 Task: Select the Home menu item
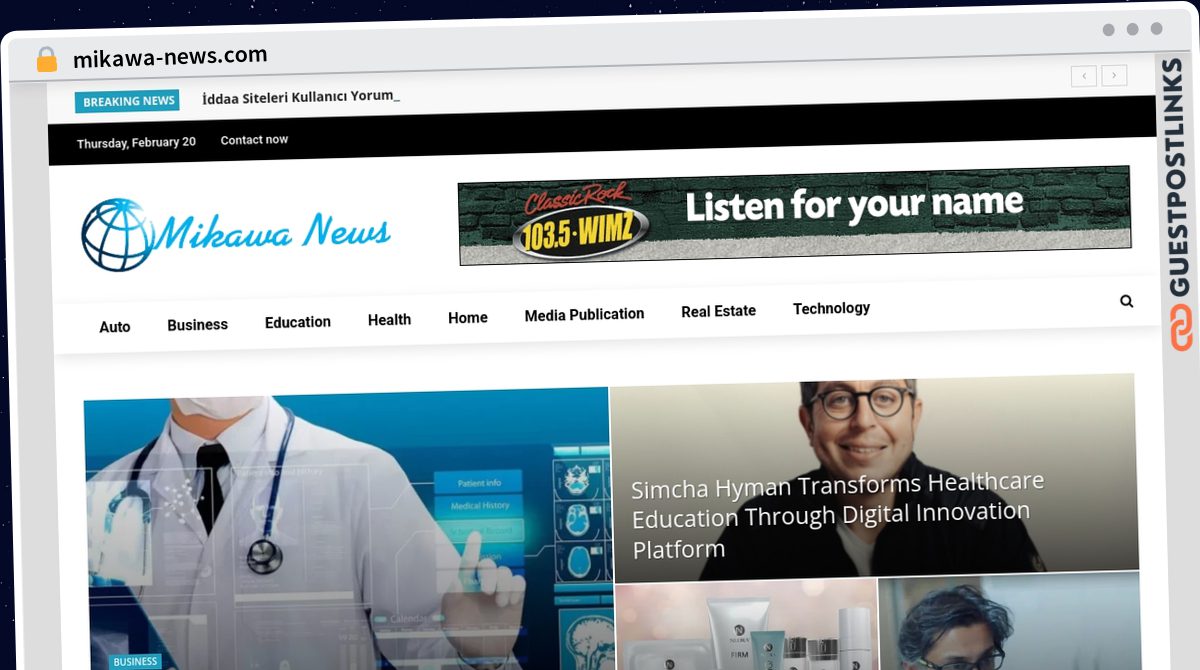click(x=468, y=318)
